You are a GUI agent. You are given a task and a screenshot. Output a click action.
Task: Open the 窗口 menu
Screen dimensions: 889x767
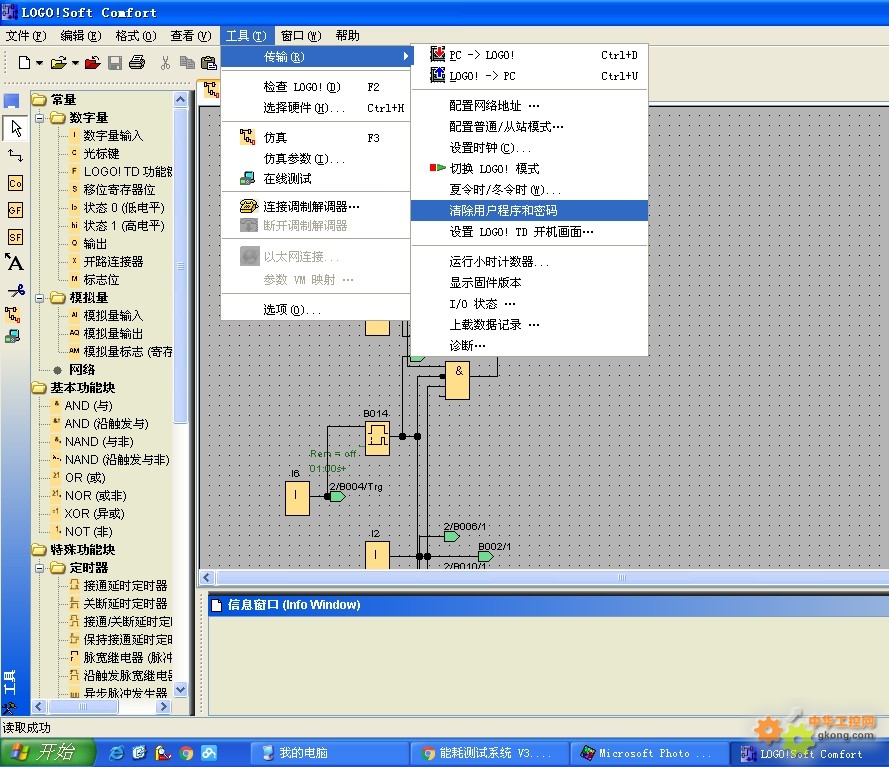[x=301, y=36]
